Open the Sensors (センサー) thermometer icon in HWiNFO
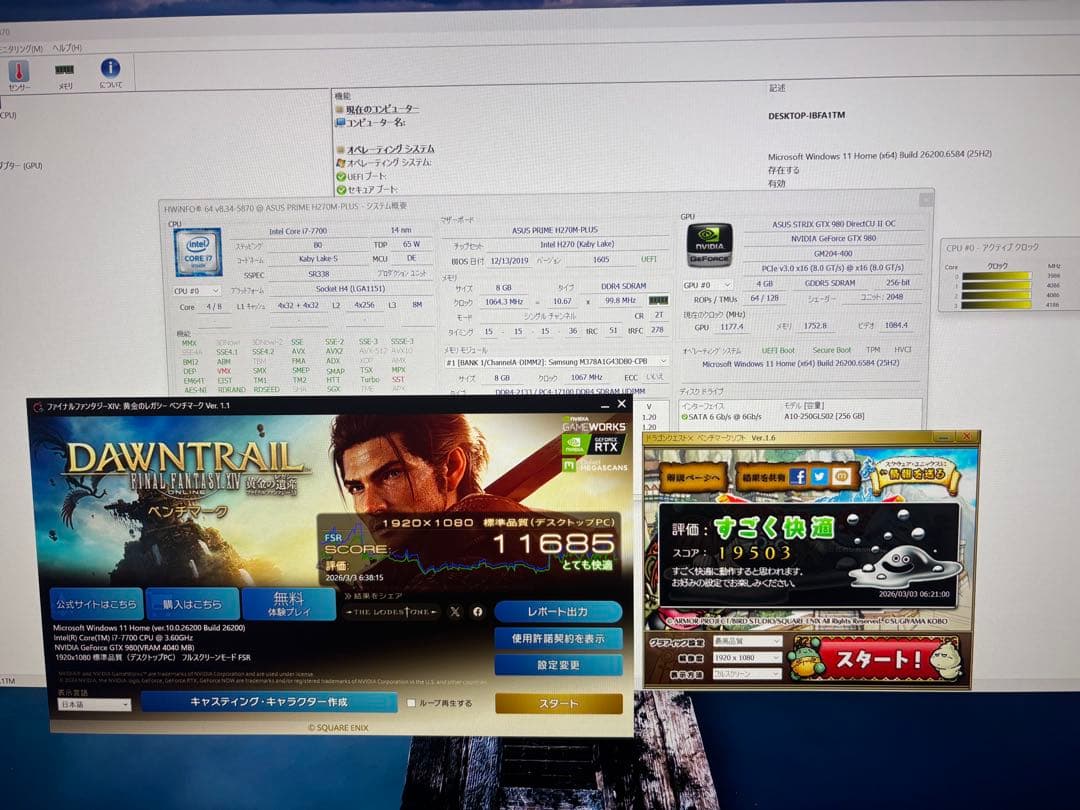The height and width of the screenshot is (810, 1080). pyautogui.click(x=19, y=70)
